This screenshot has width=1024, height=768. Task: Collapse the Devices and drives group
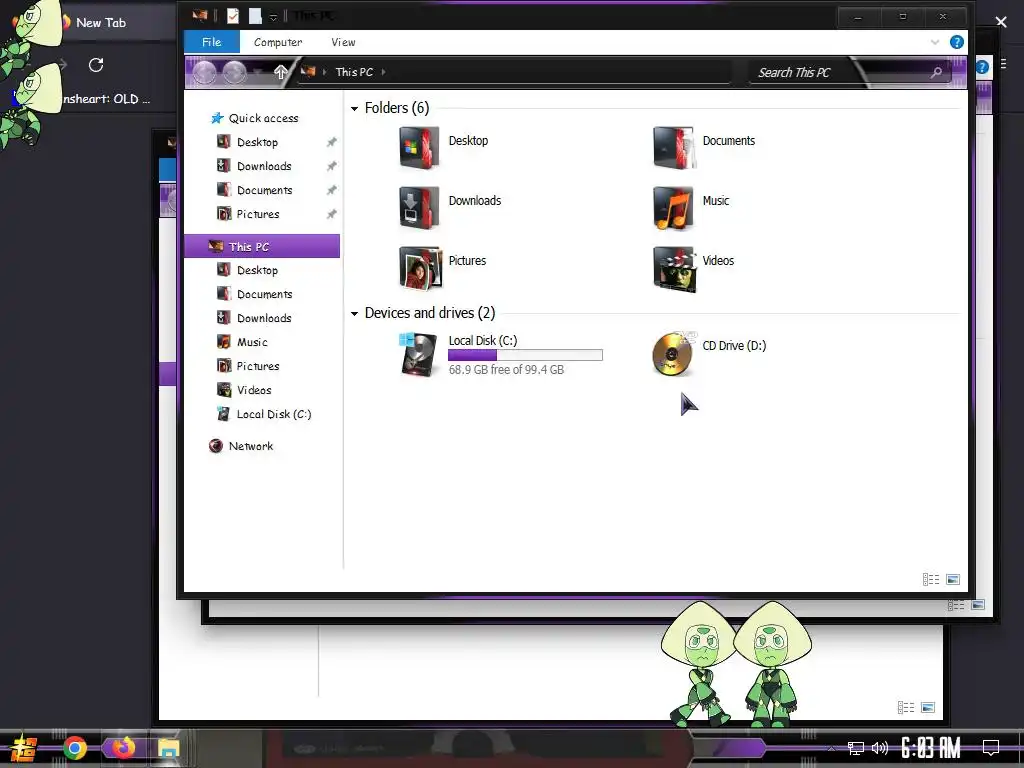pyautogui.click(x=354, y=314)
